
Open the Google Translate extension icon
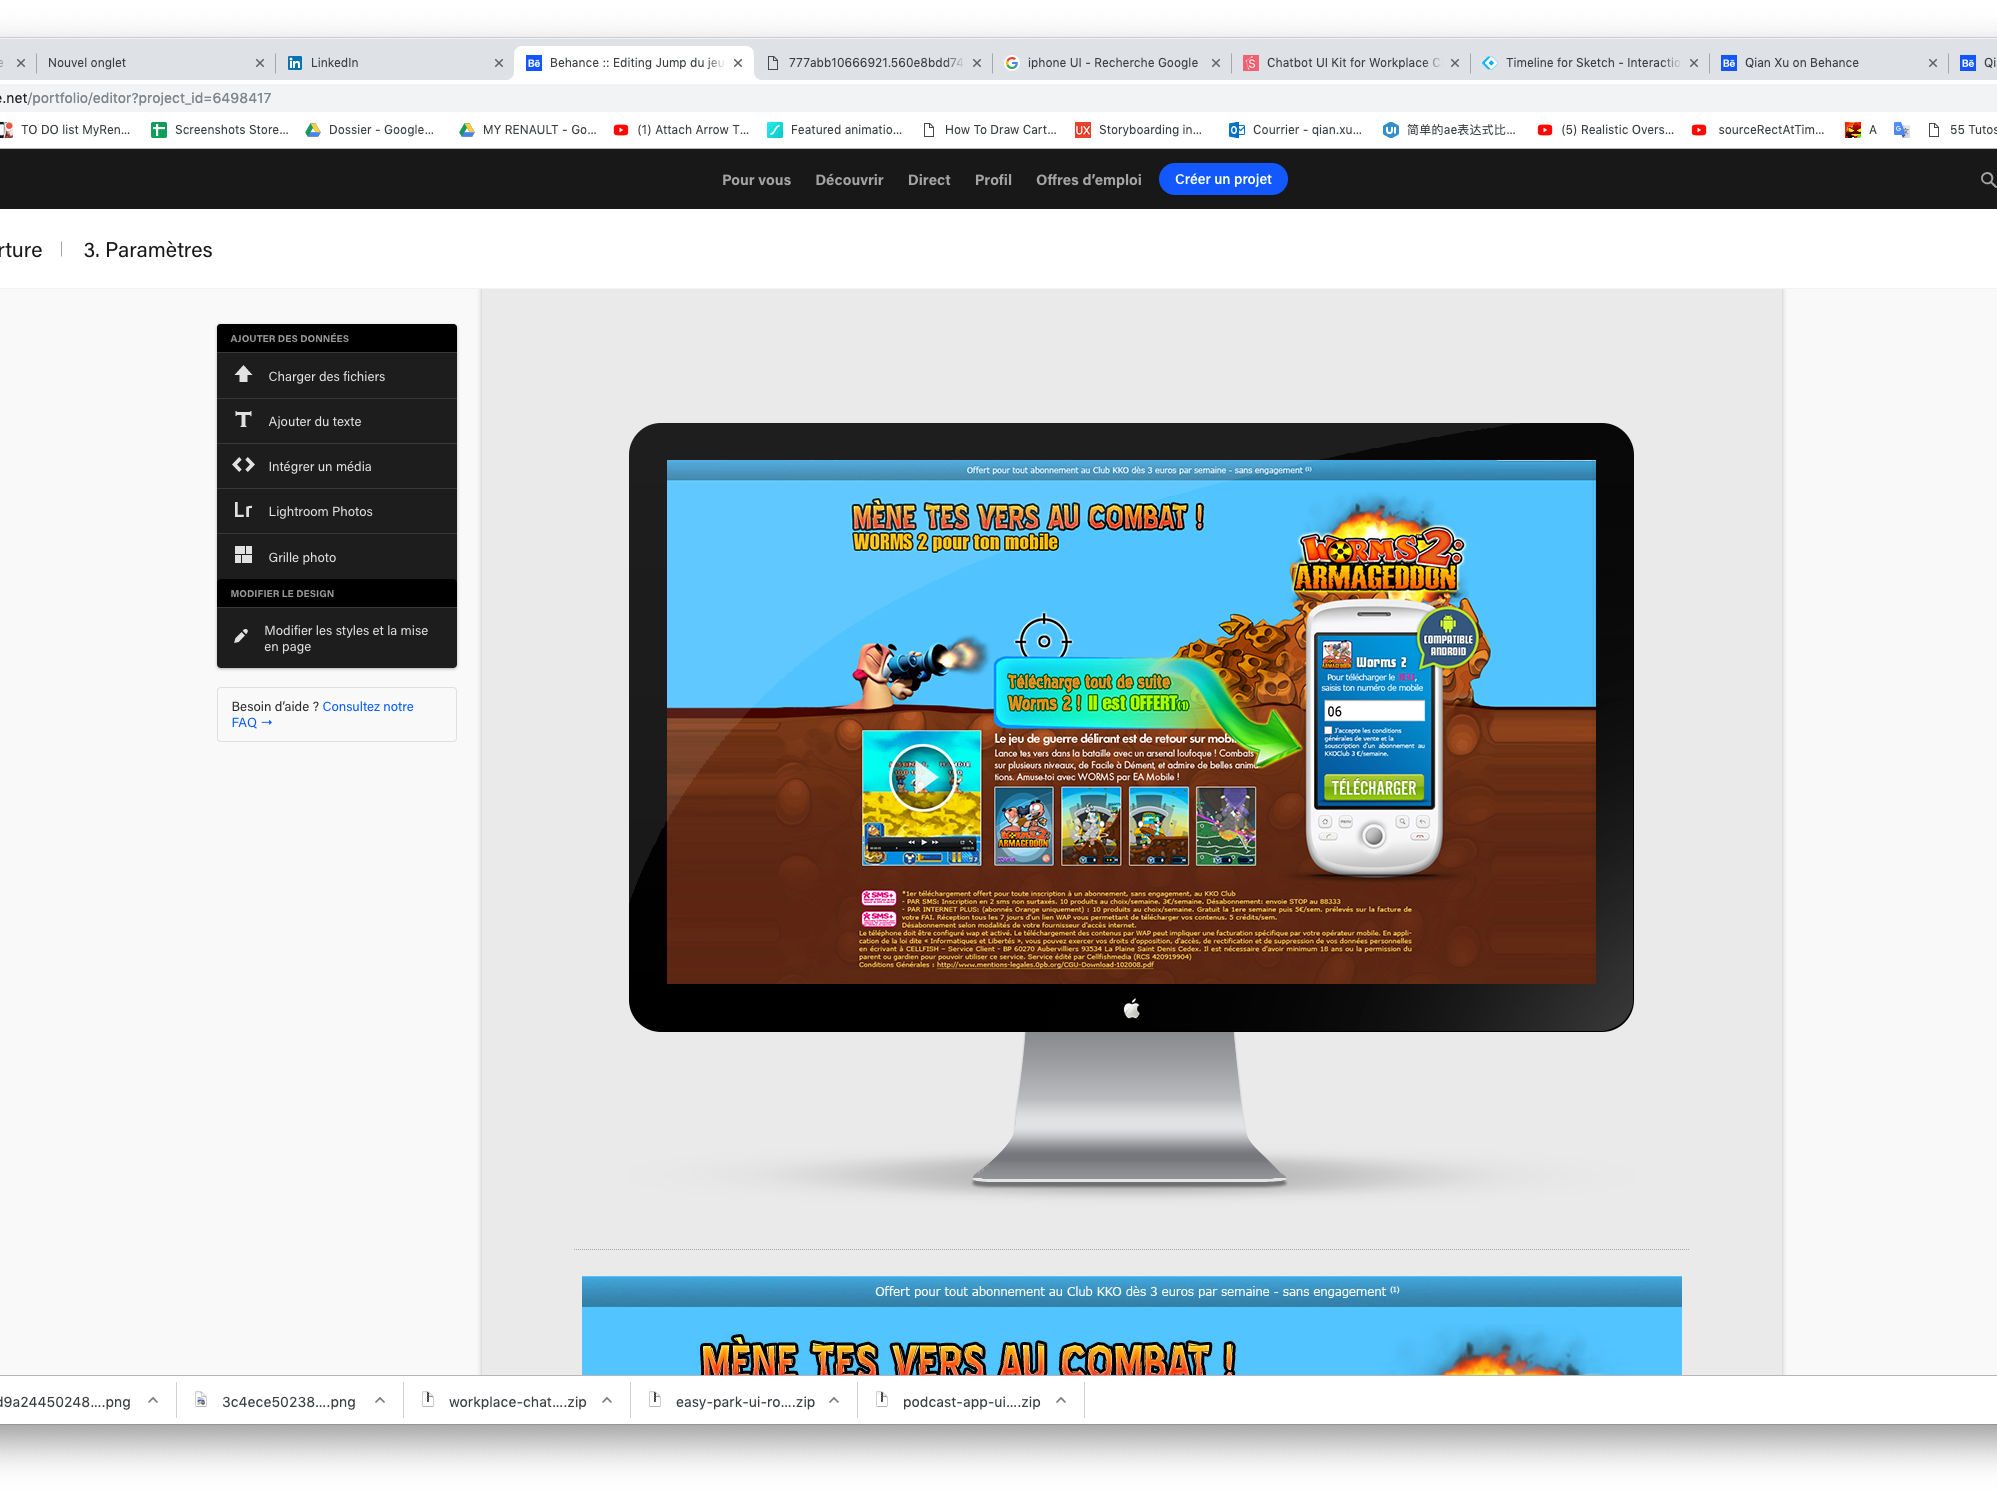(1901, 130)
